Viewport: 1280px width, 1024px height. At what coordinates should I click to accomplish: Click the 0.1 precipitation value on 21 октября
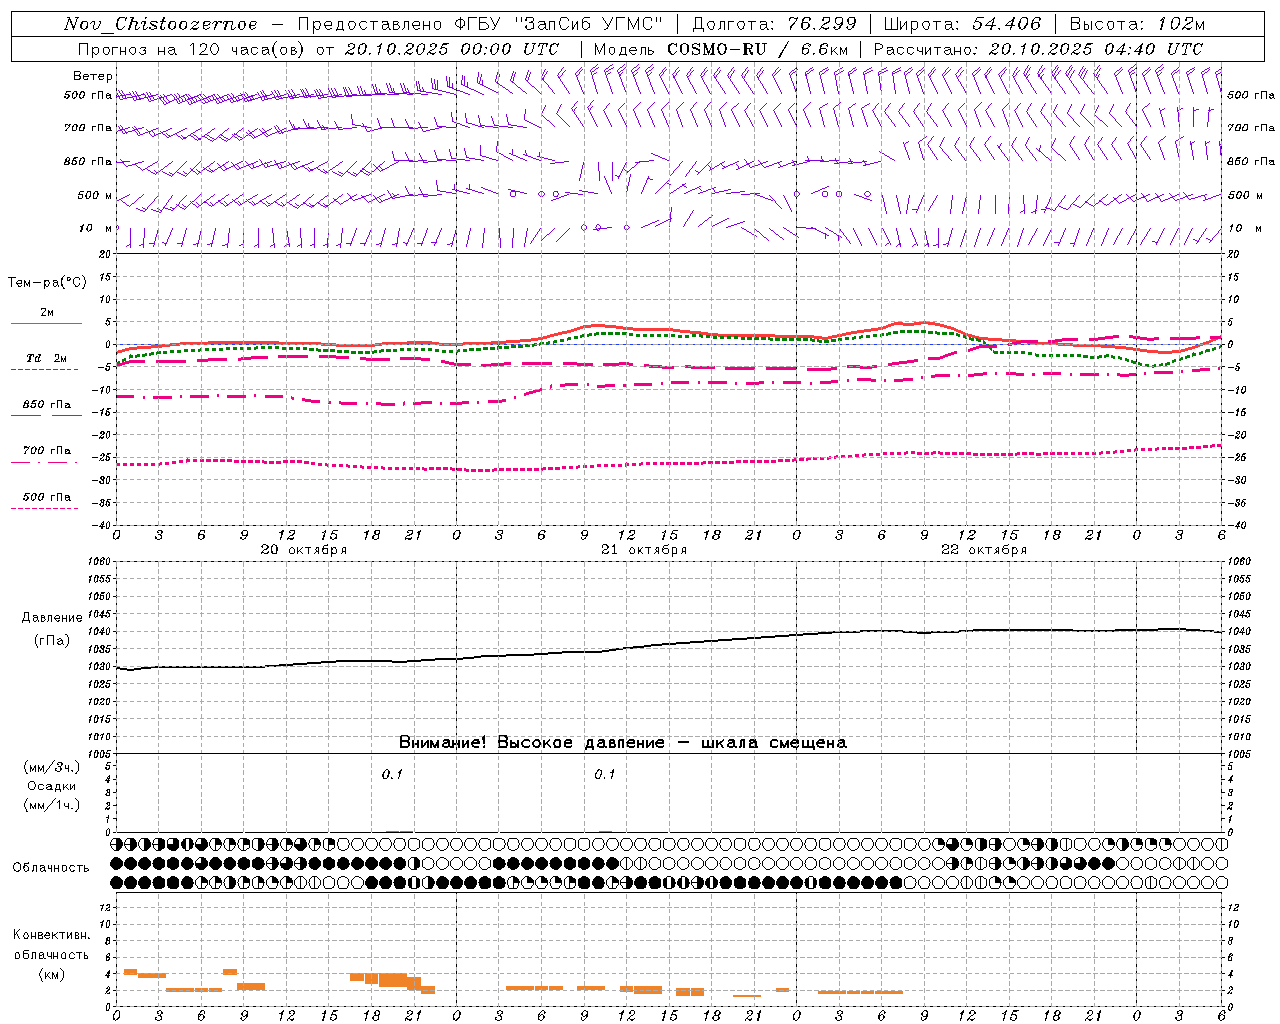(x=605, y=774)
